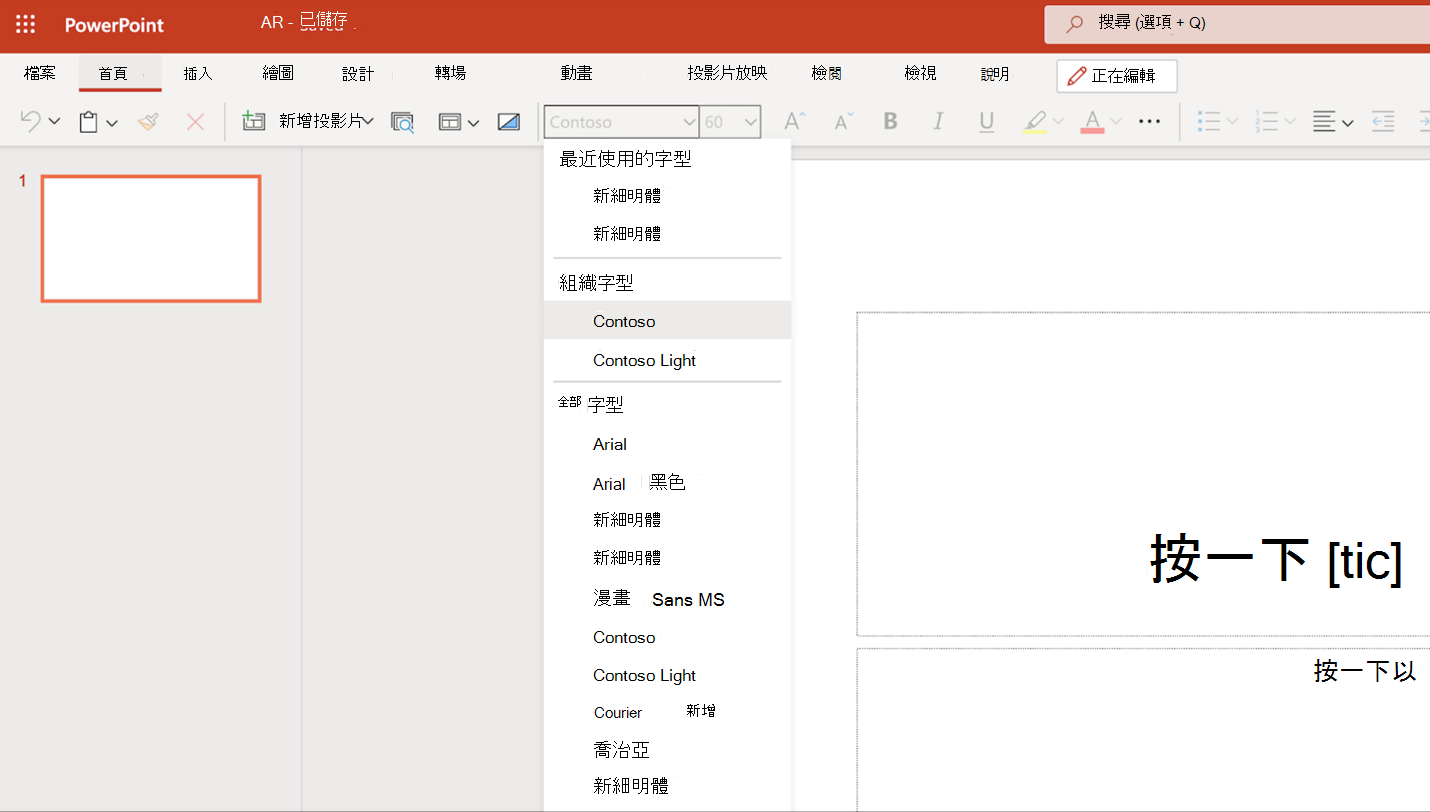This screenshot has height=812, width=1430.
Task: Expand the bullet styles dropdown arrow
Action: point(1232,122)
